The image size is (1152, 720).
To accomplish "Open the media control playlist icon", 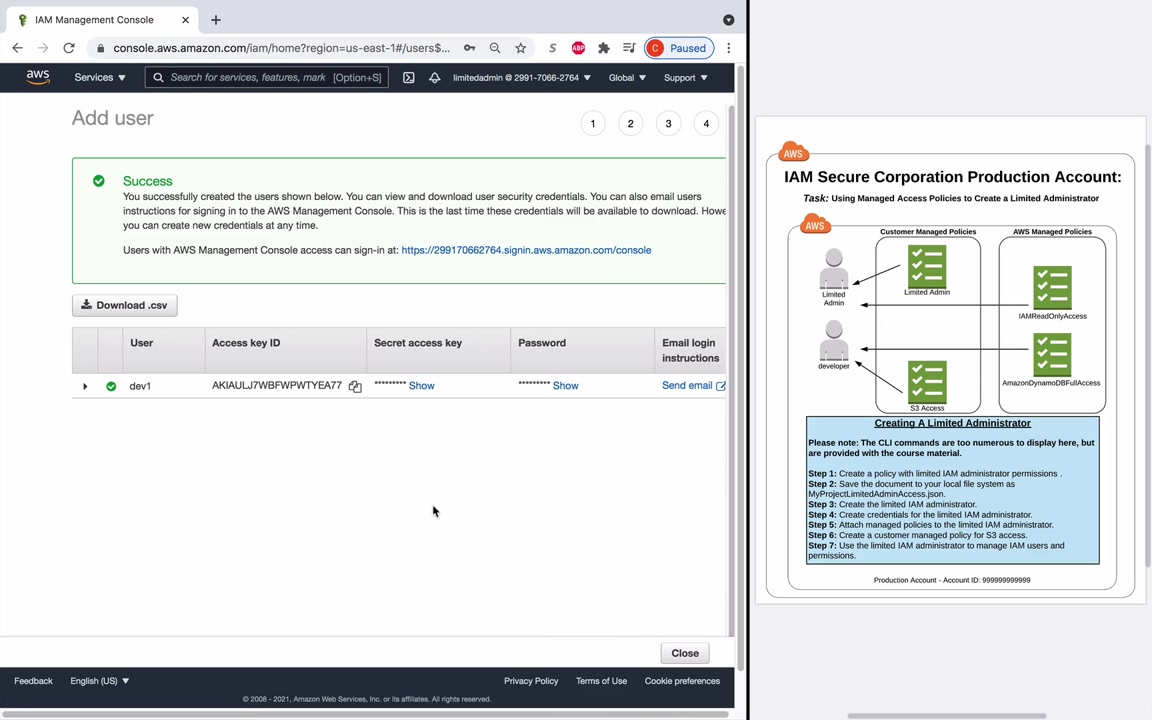I will pos(629,48).
